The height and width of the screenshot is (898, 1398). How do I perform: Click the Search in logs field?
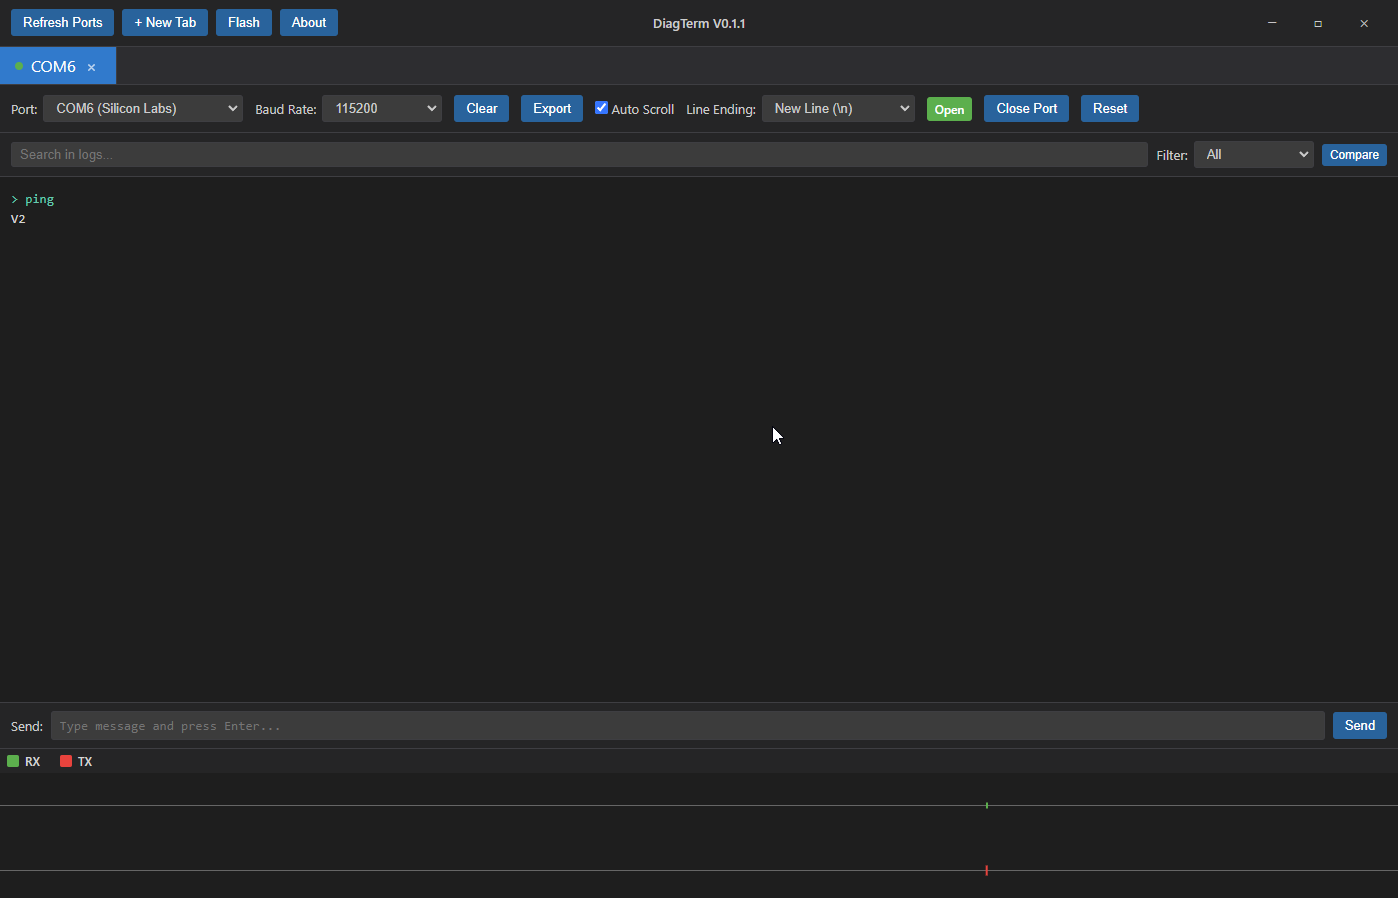[x=578, y=154]
